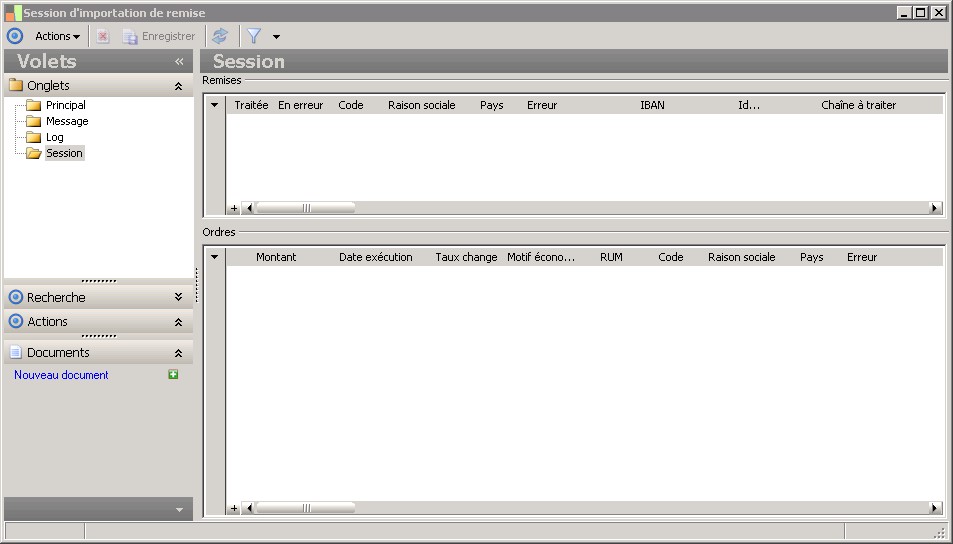Click the Enregistrer save icon
953x544 pixels.
(129, 36)
